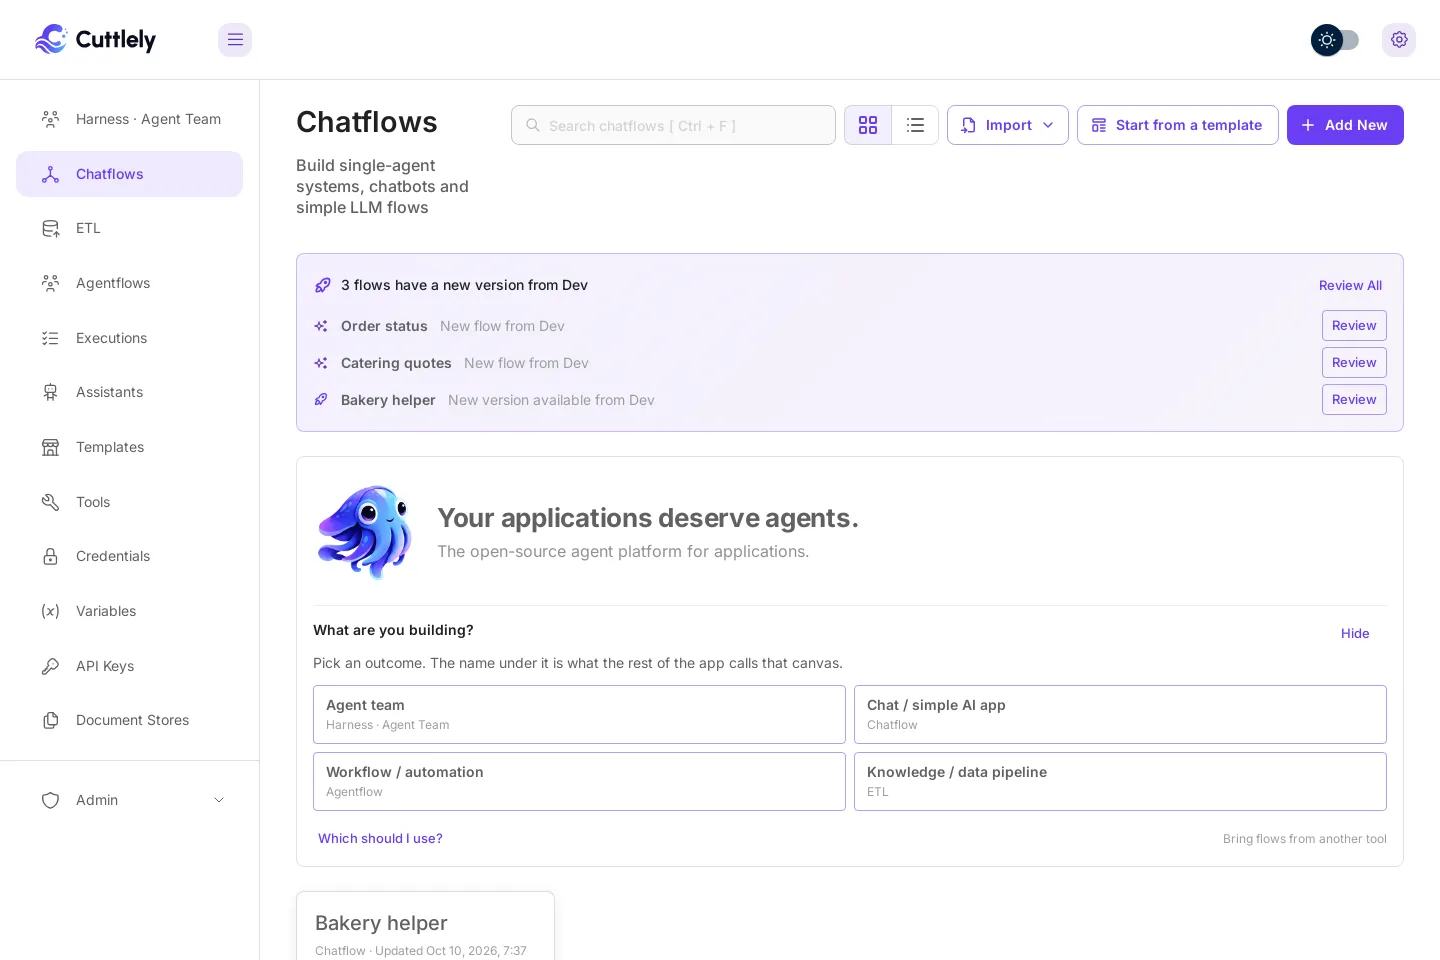
Task: Choose the Knowledge / data pipeline card
Action: pyautogui.click(x=1120, y=781)
